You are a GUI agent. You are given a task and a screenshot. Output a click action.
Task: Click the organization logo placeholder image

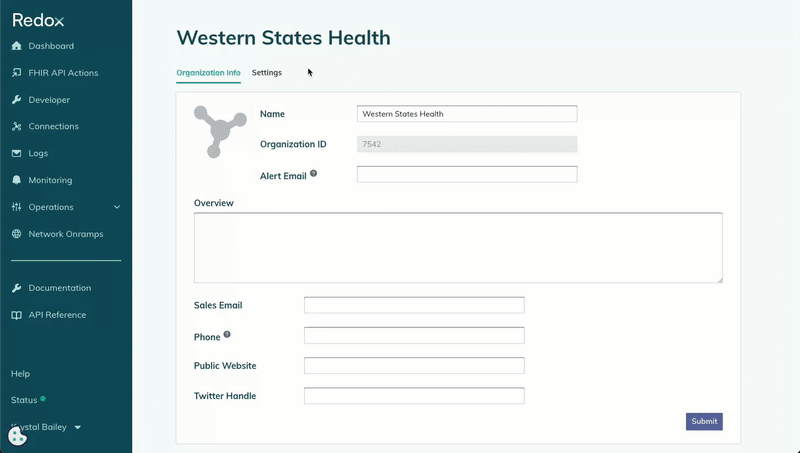coord(220,132)
